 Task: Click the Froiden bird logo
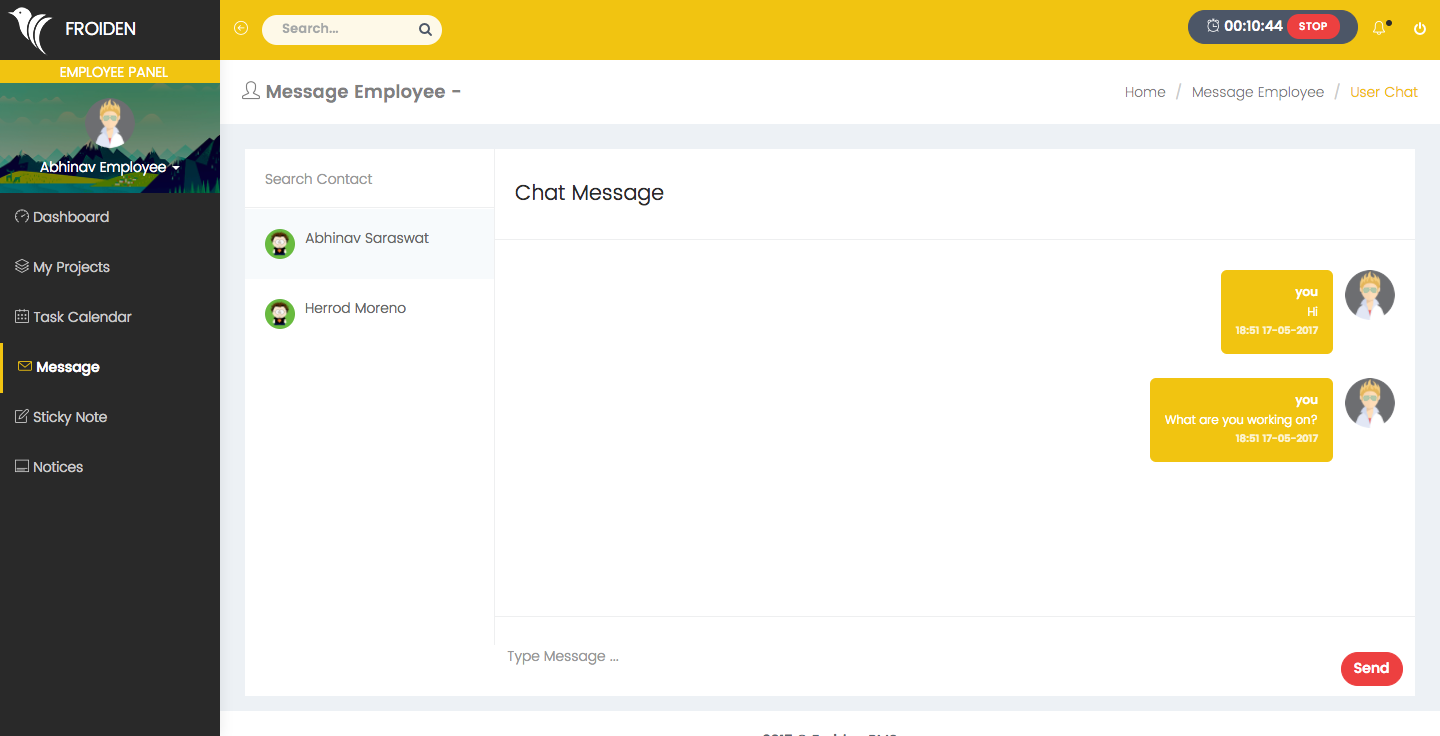[30, 30]
